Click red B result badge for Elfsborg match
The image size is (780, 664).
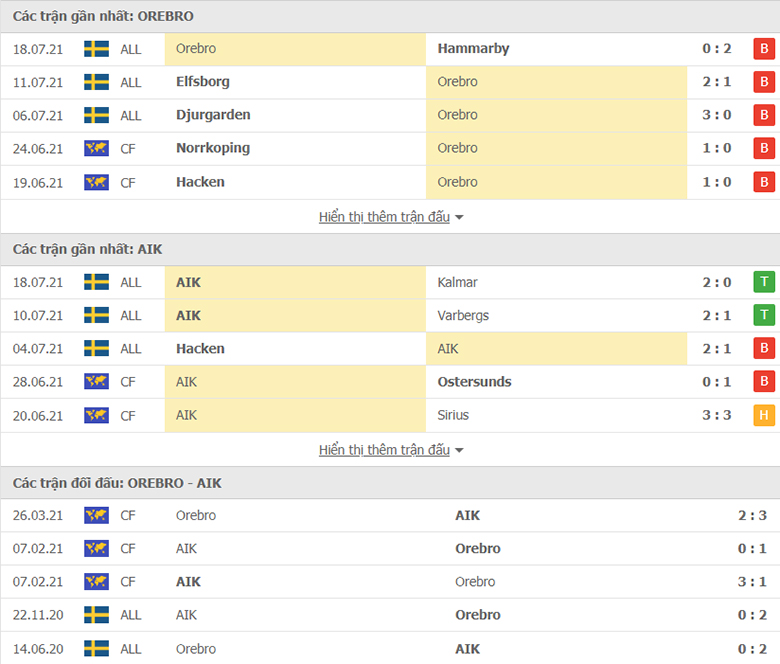pos(764,82)
